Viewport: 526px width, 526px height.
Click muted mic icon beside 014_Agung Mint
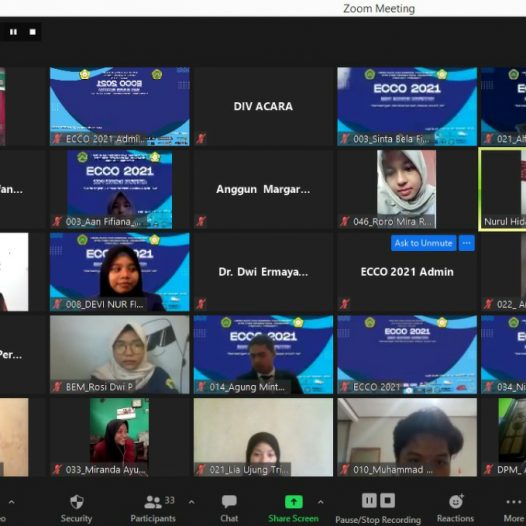(x=201, y=387)
